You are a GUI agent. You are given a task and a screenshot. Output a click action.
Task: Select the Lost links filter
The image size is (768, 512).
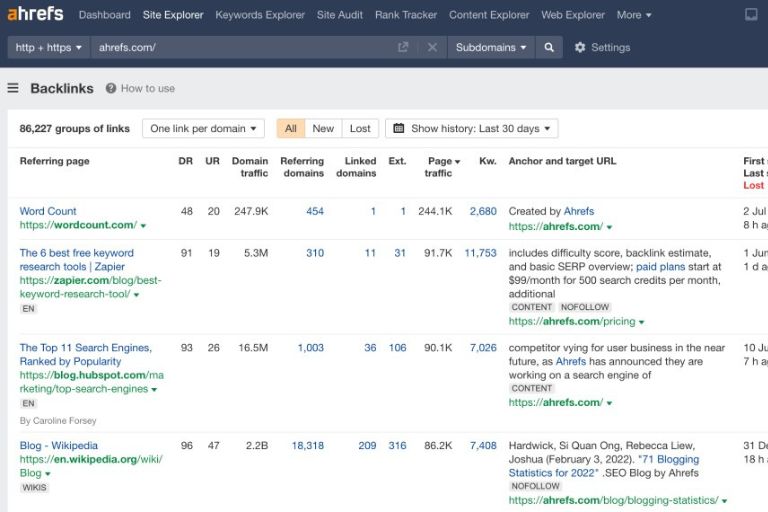pos(360,128)
